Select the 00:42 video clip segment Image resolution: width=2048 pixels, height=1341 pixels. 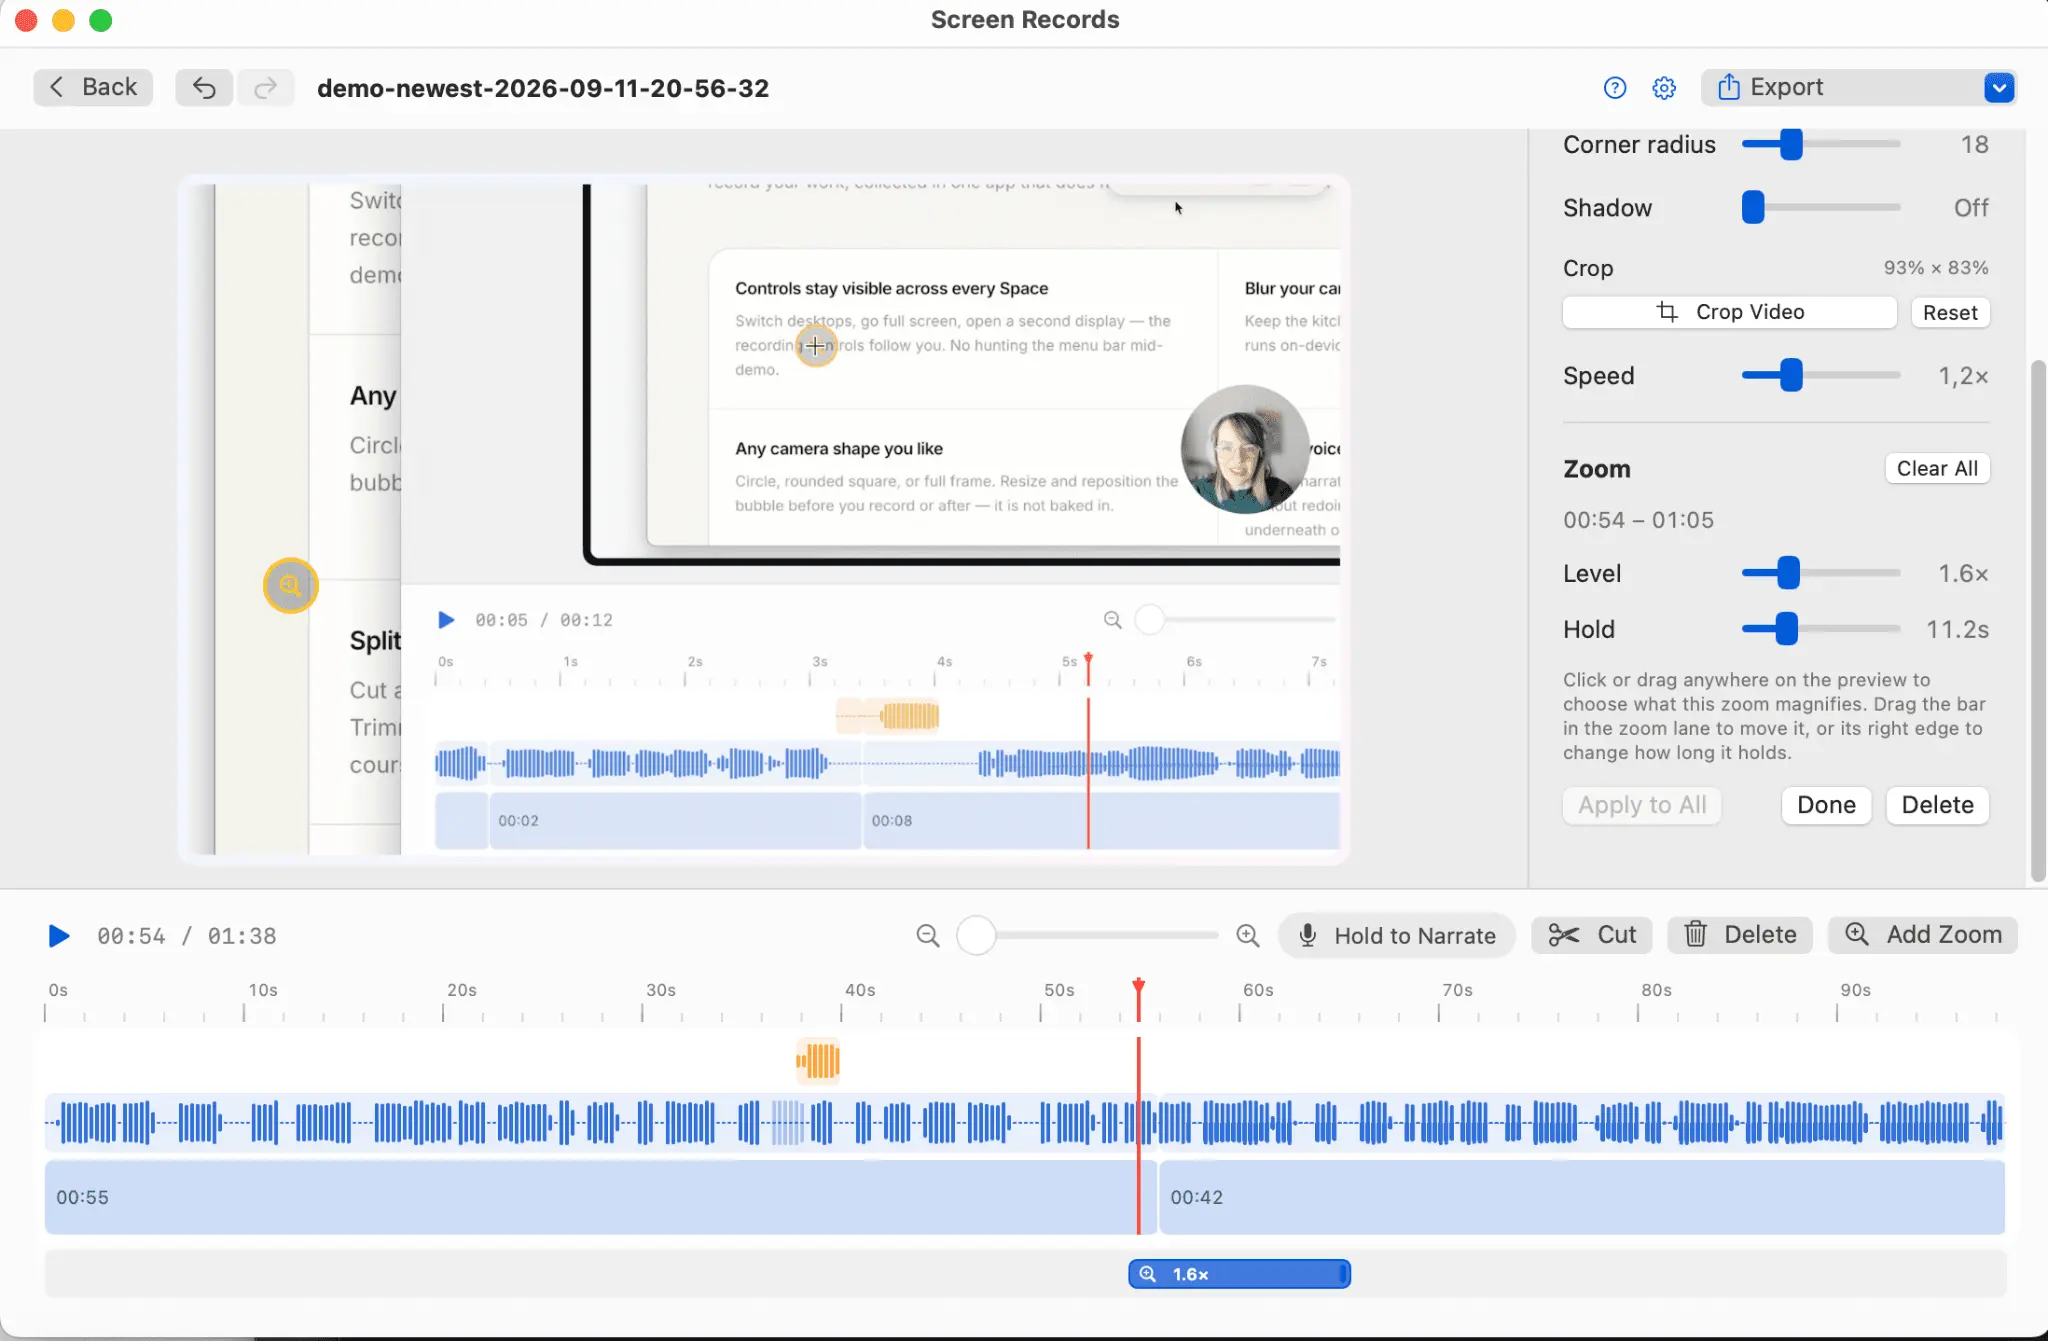[1582, 1197]
